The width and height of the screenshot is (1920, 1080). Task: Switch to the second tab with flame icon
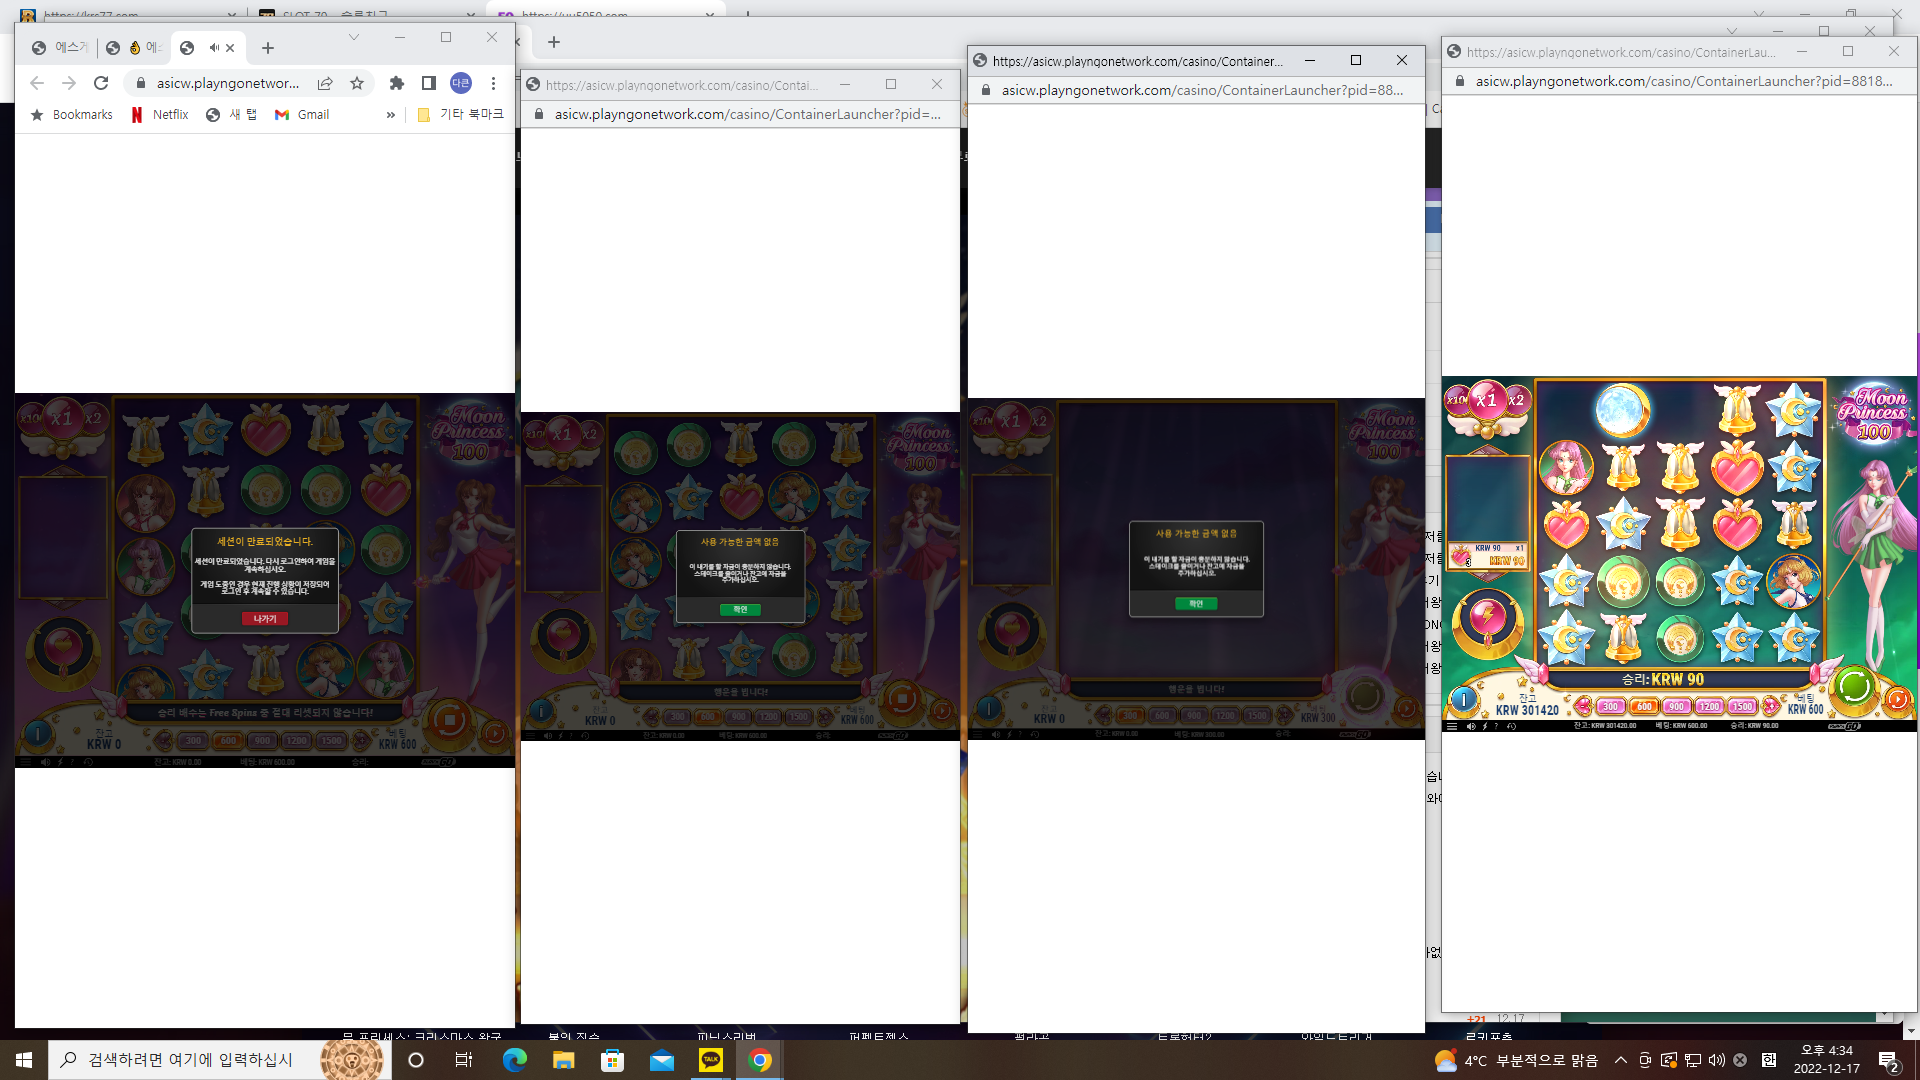pyautogui.click(x=133, y=47)
